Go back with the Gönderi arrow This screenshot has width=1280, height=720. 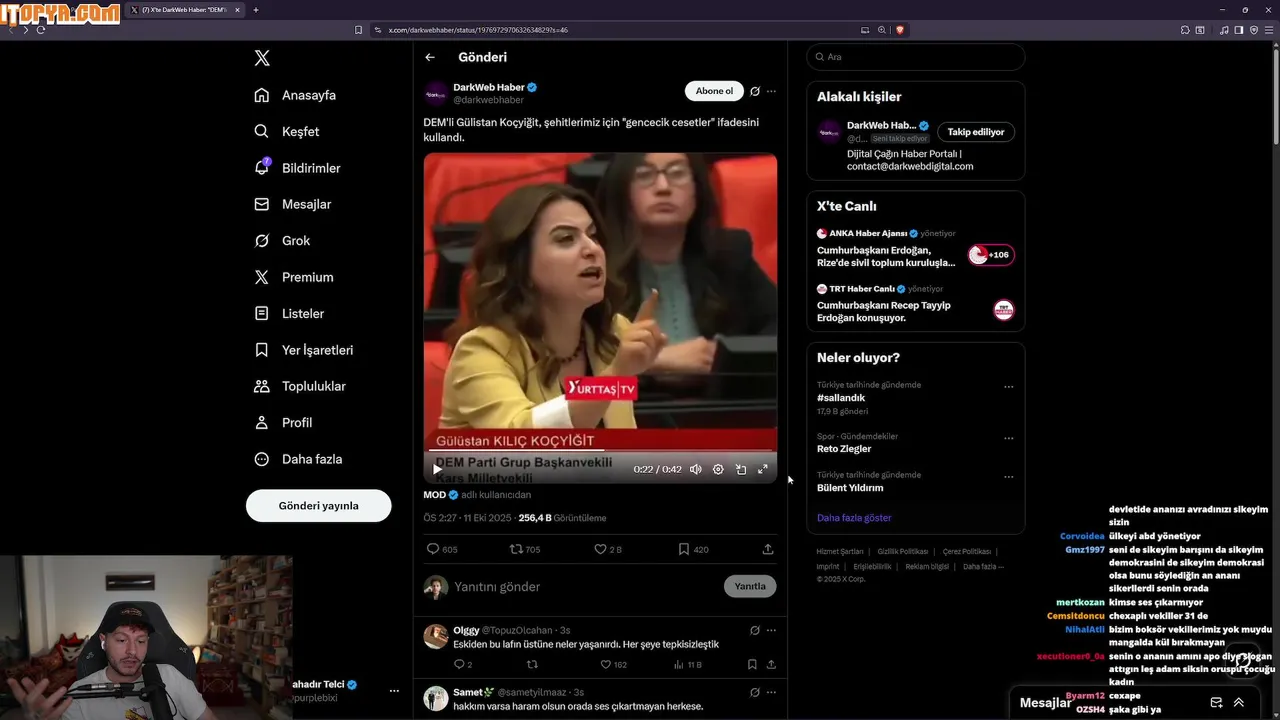point(430,57)
